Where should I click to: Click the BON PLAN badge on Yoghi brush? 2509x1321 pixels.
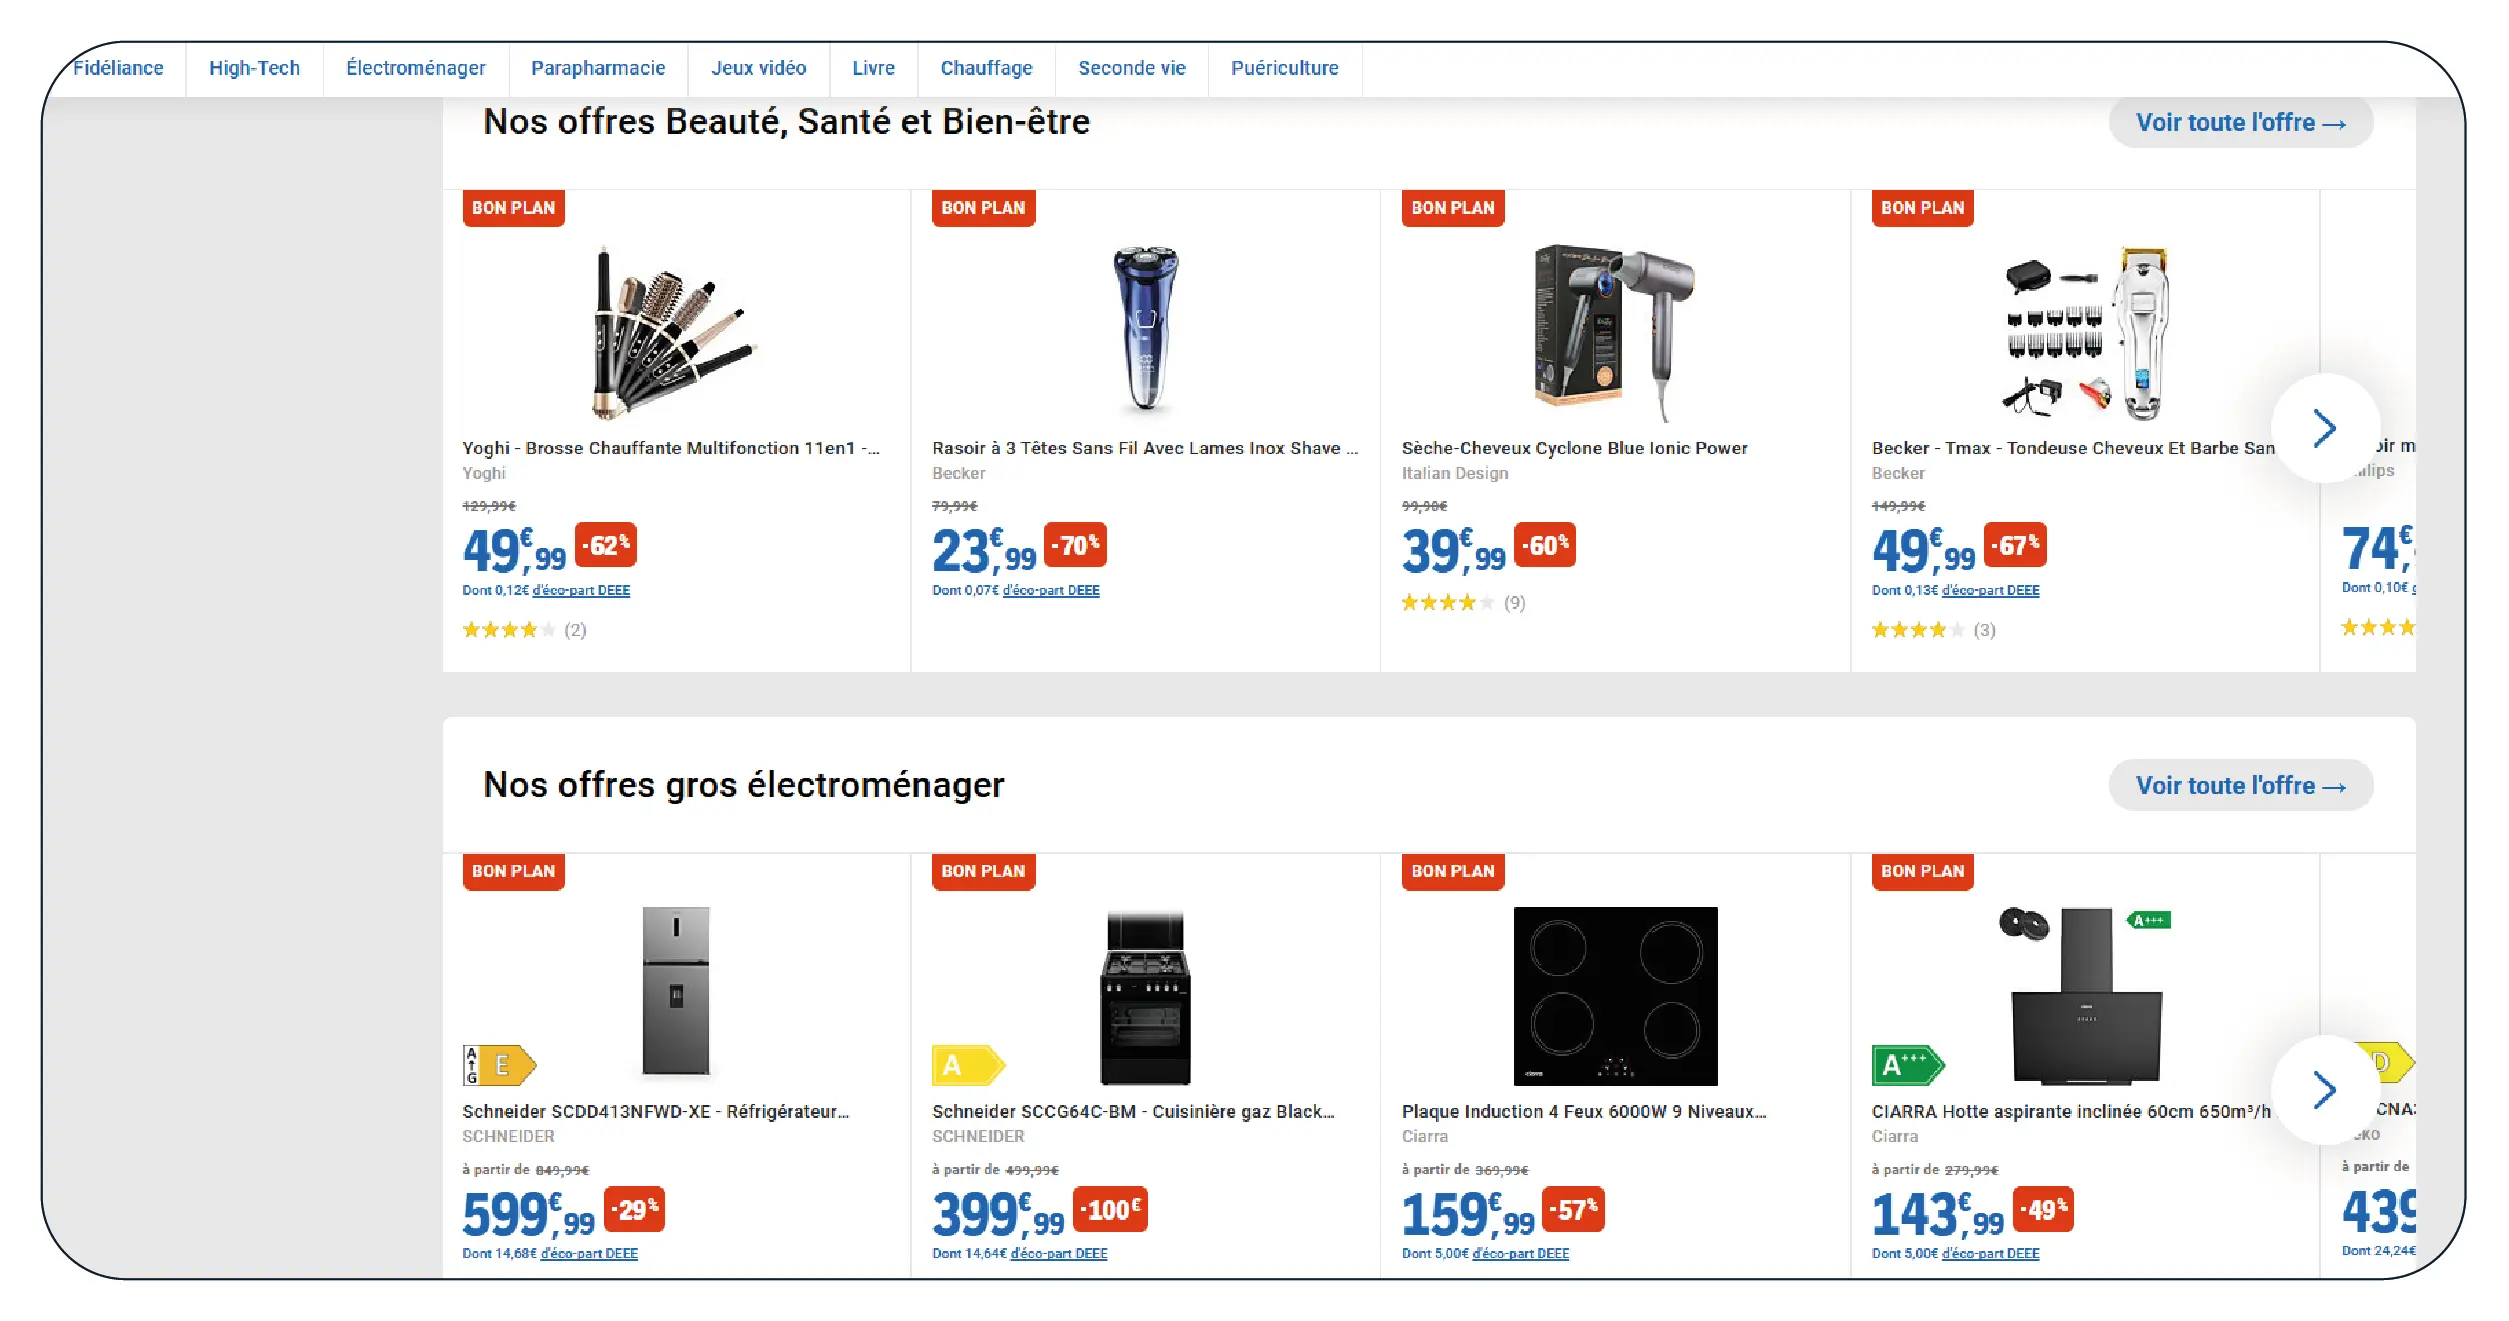[x=513, y=208]
